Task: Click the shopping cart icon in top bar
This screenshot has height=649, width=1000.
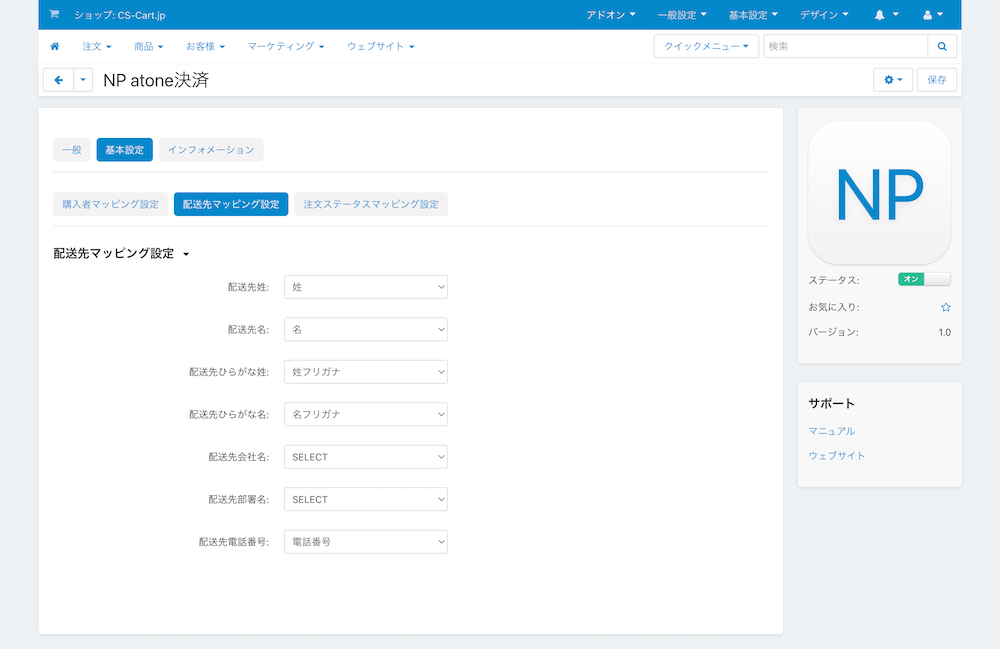Action: [54, 14]
